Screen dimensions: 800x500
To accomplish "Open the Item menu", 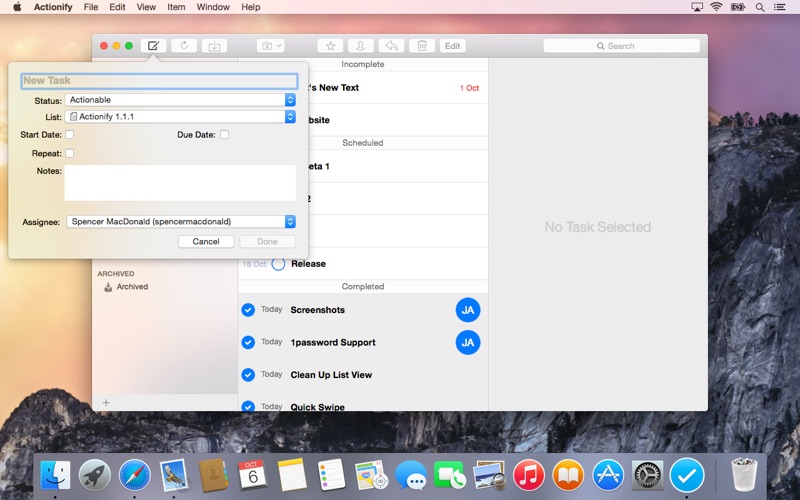I will (x=176, y=7).
